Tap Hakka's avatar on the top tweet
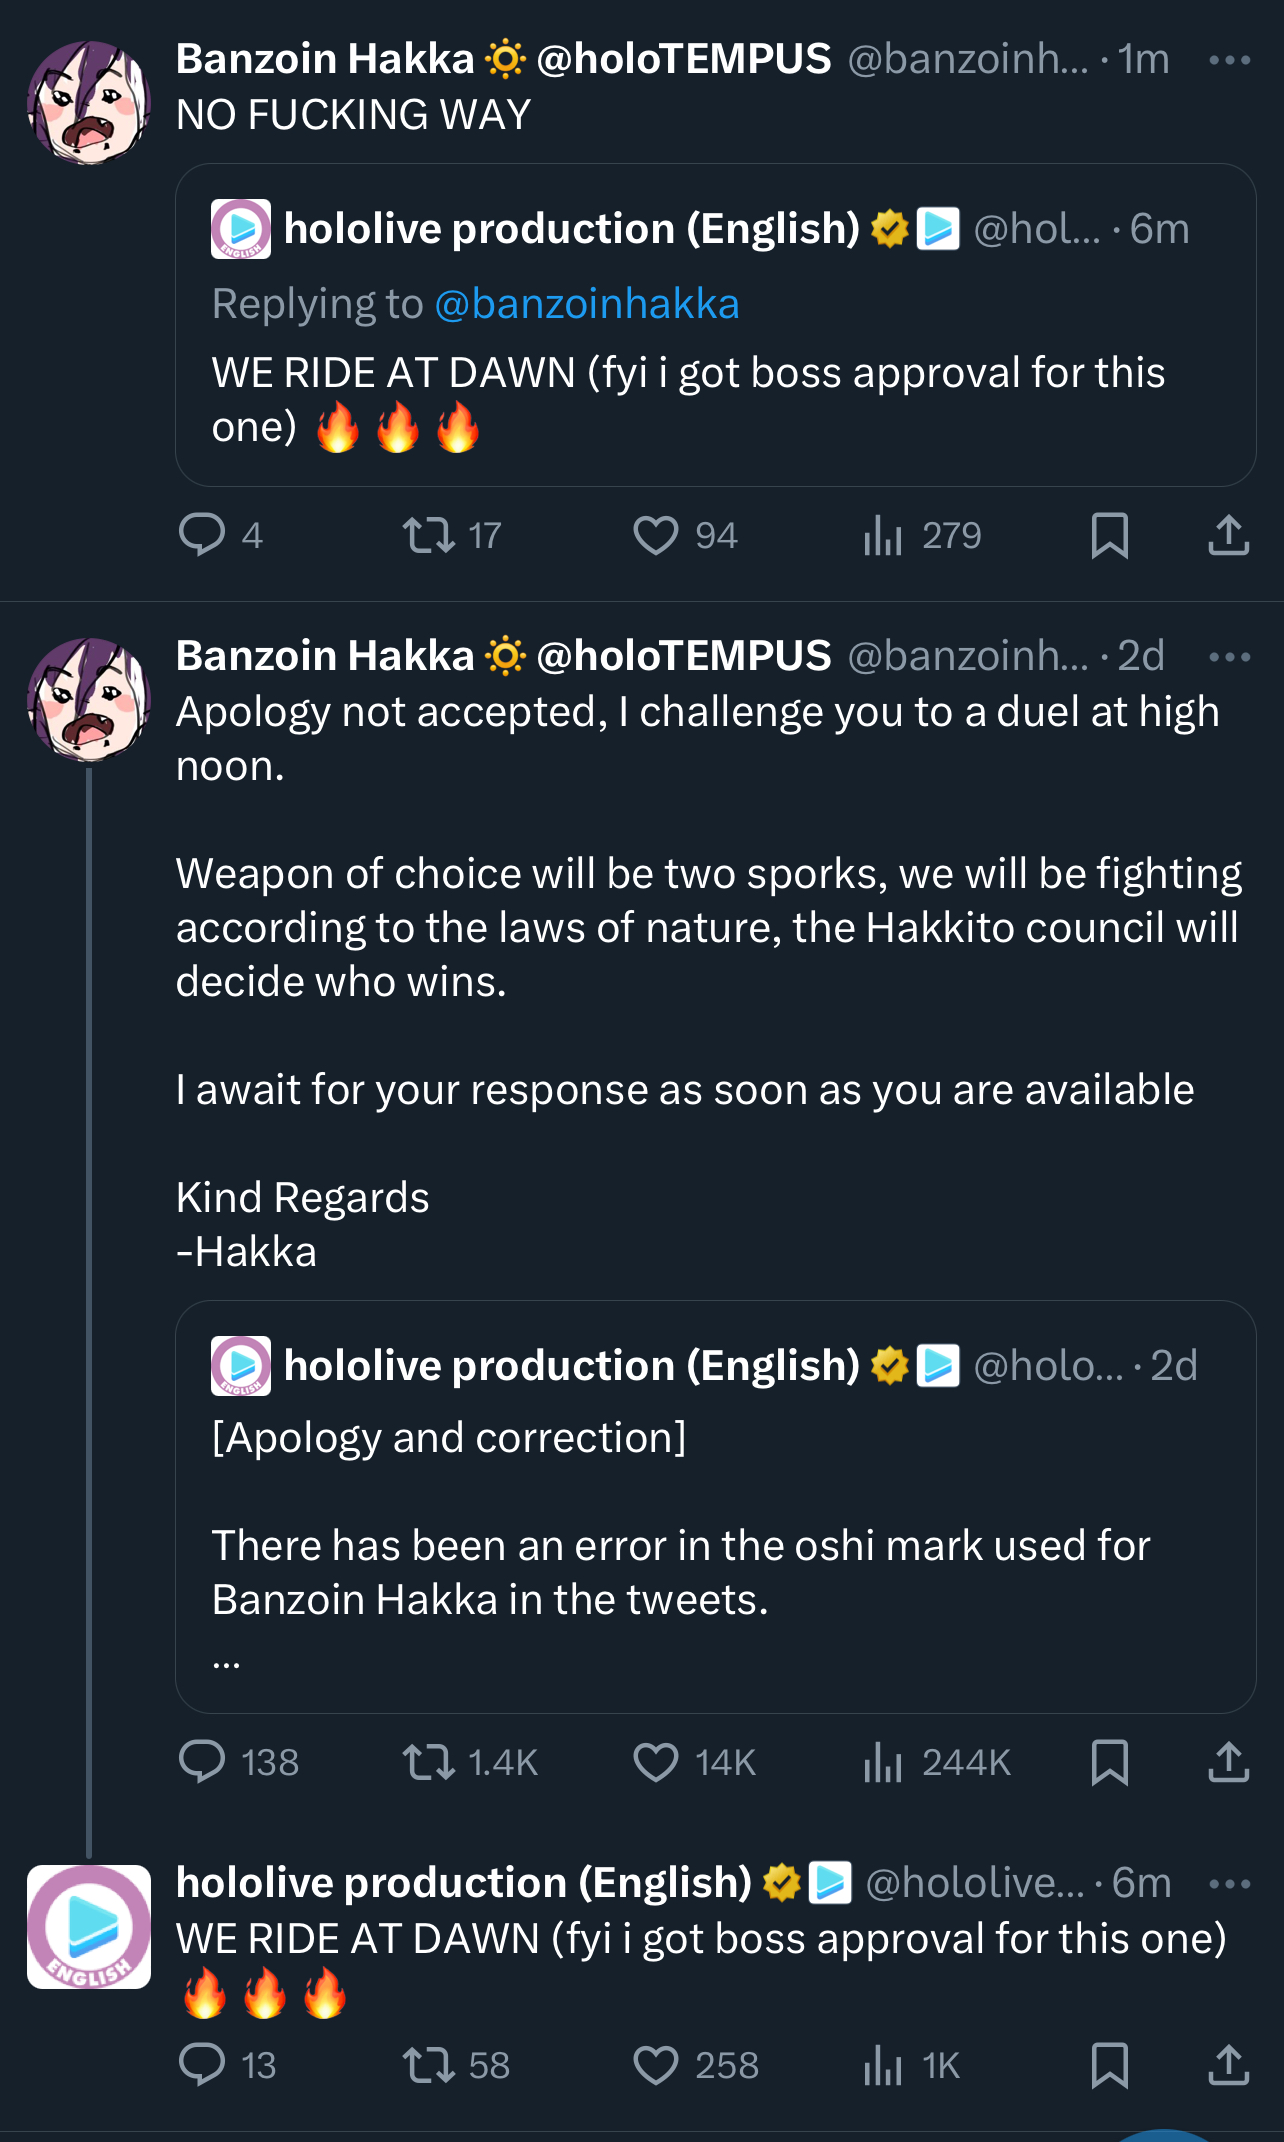Viewport: 1284px width, 2142px height. tap(89, 102)
